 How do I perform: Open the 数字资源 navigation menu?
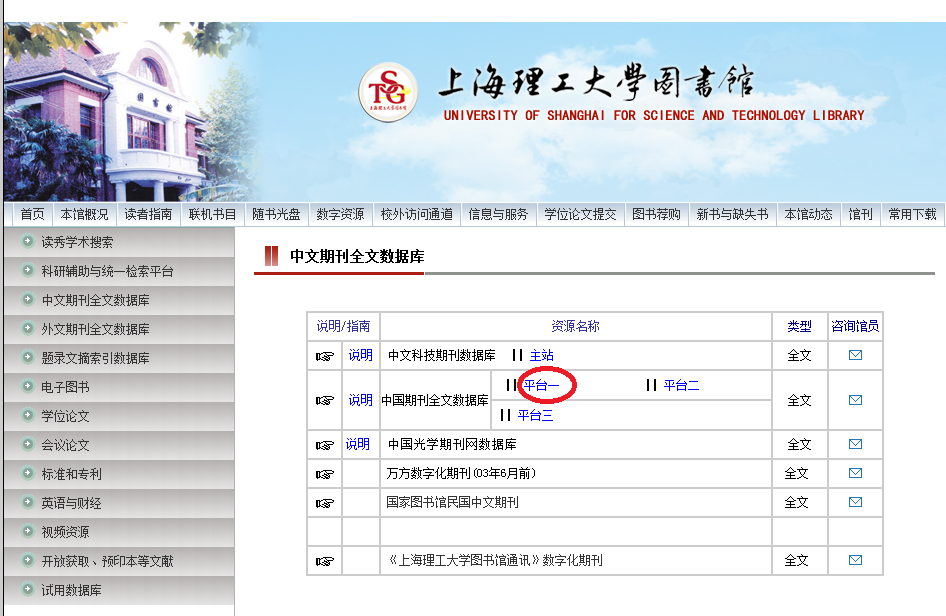(x=340, y=214)
